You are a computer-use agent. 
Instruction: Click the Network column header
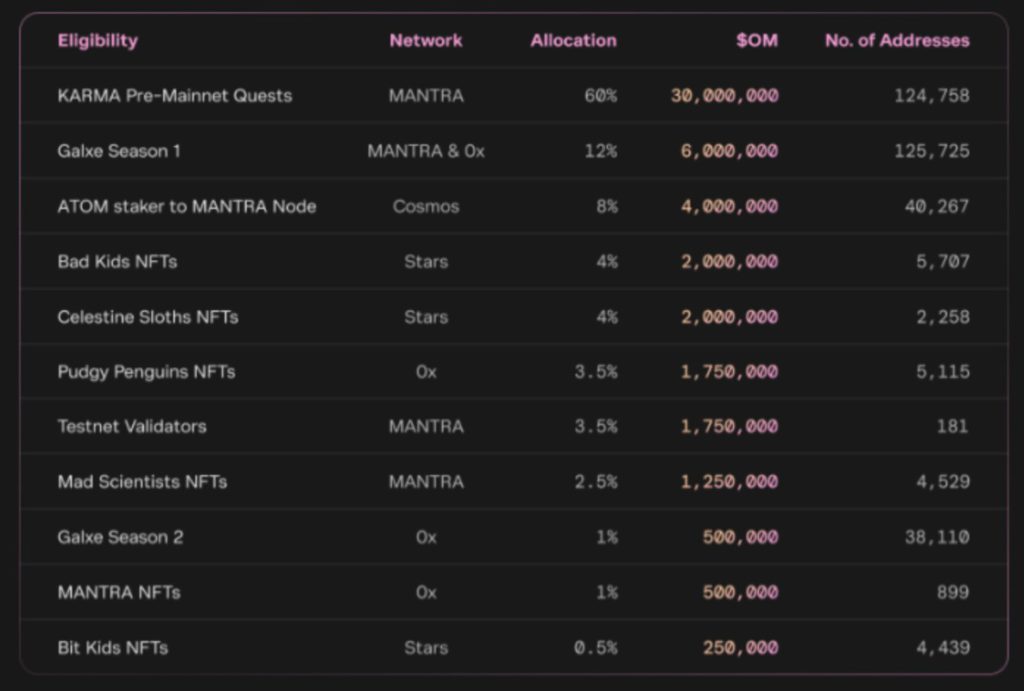tap(426, 41)
